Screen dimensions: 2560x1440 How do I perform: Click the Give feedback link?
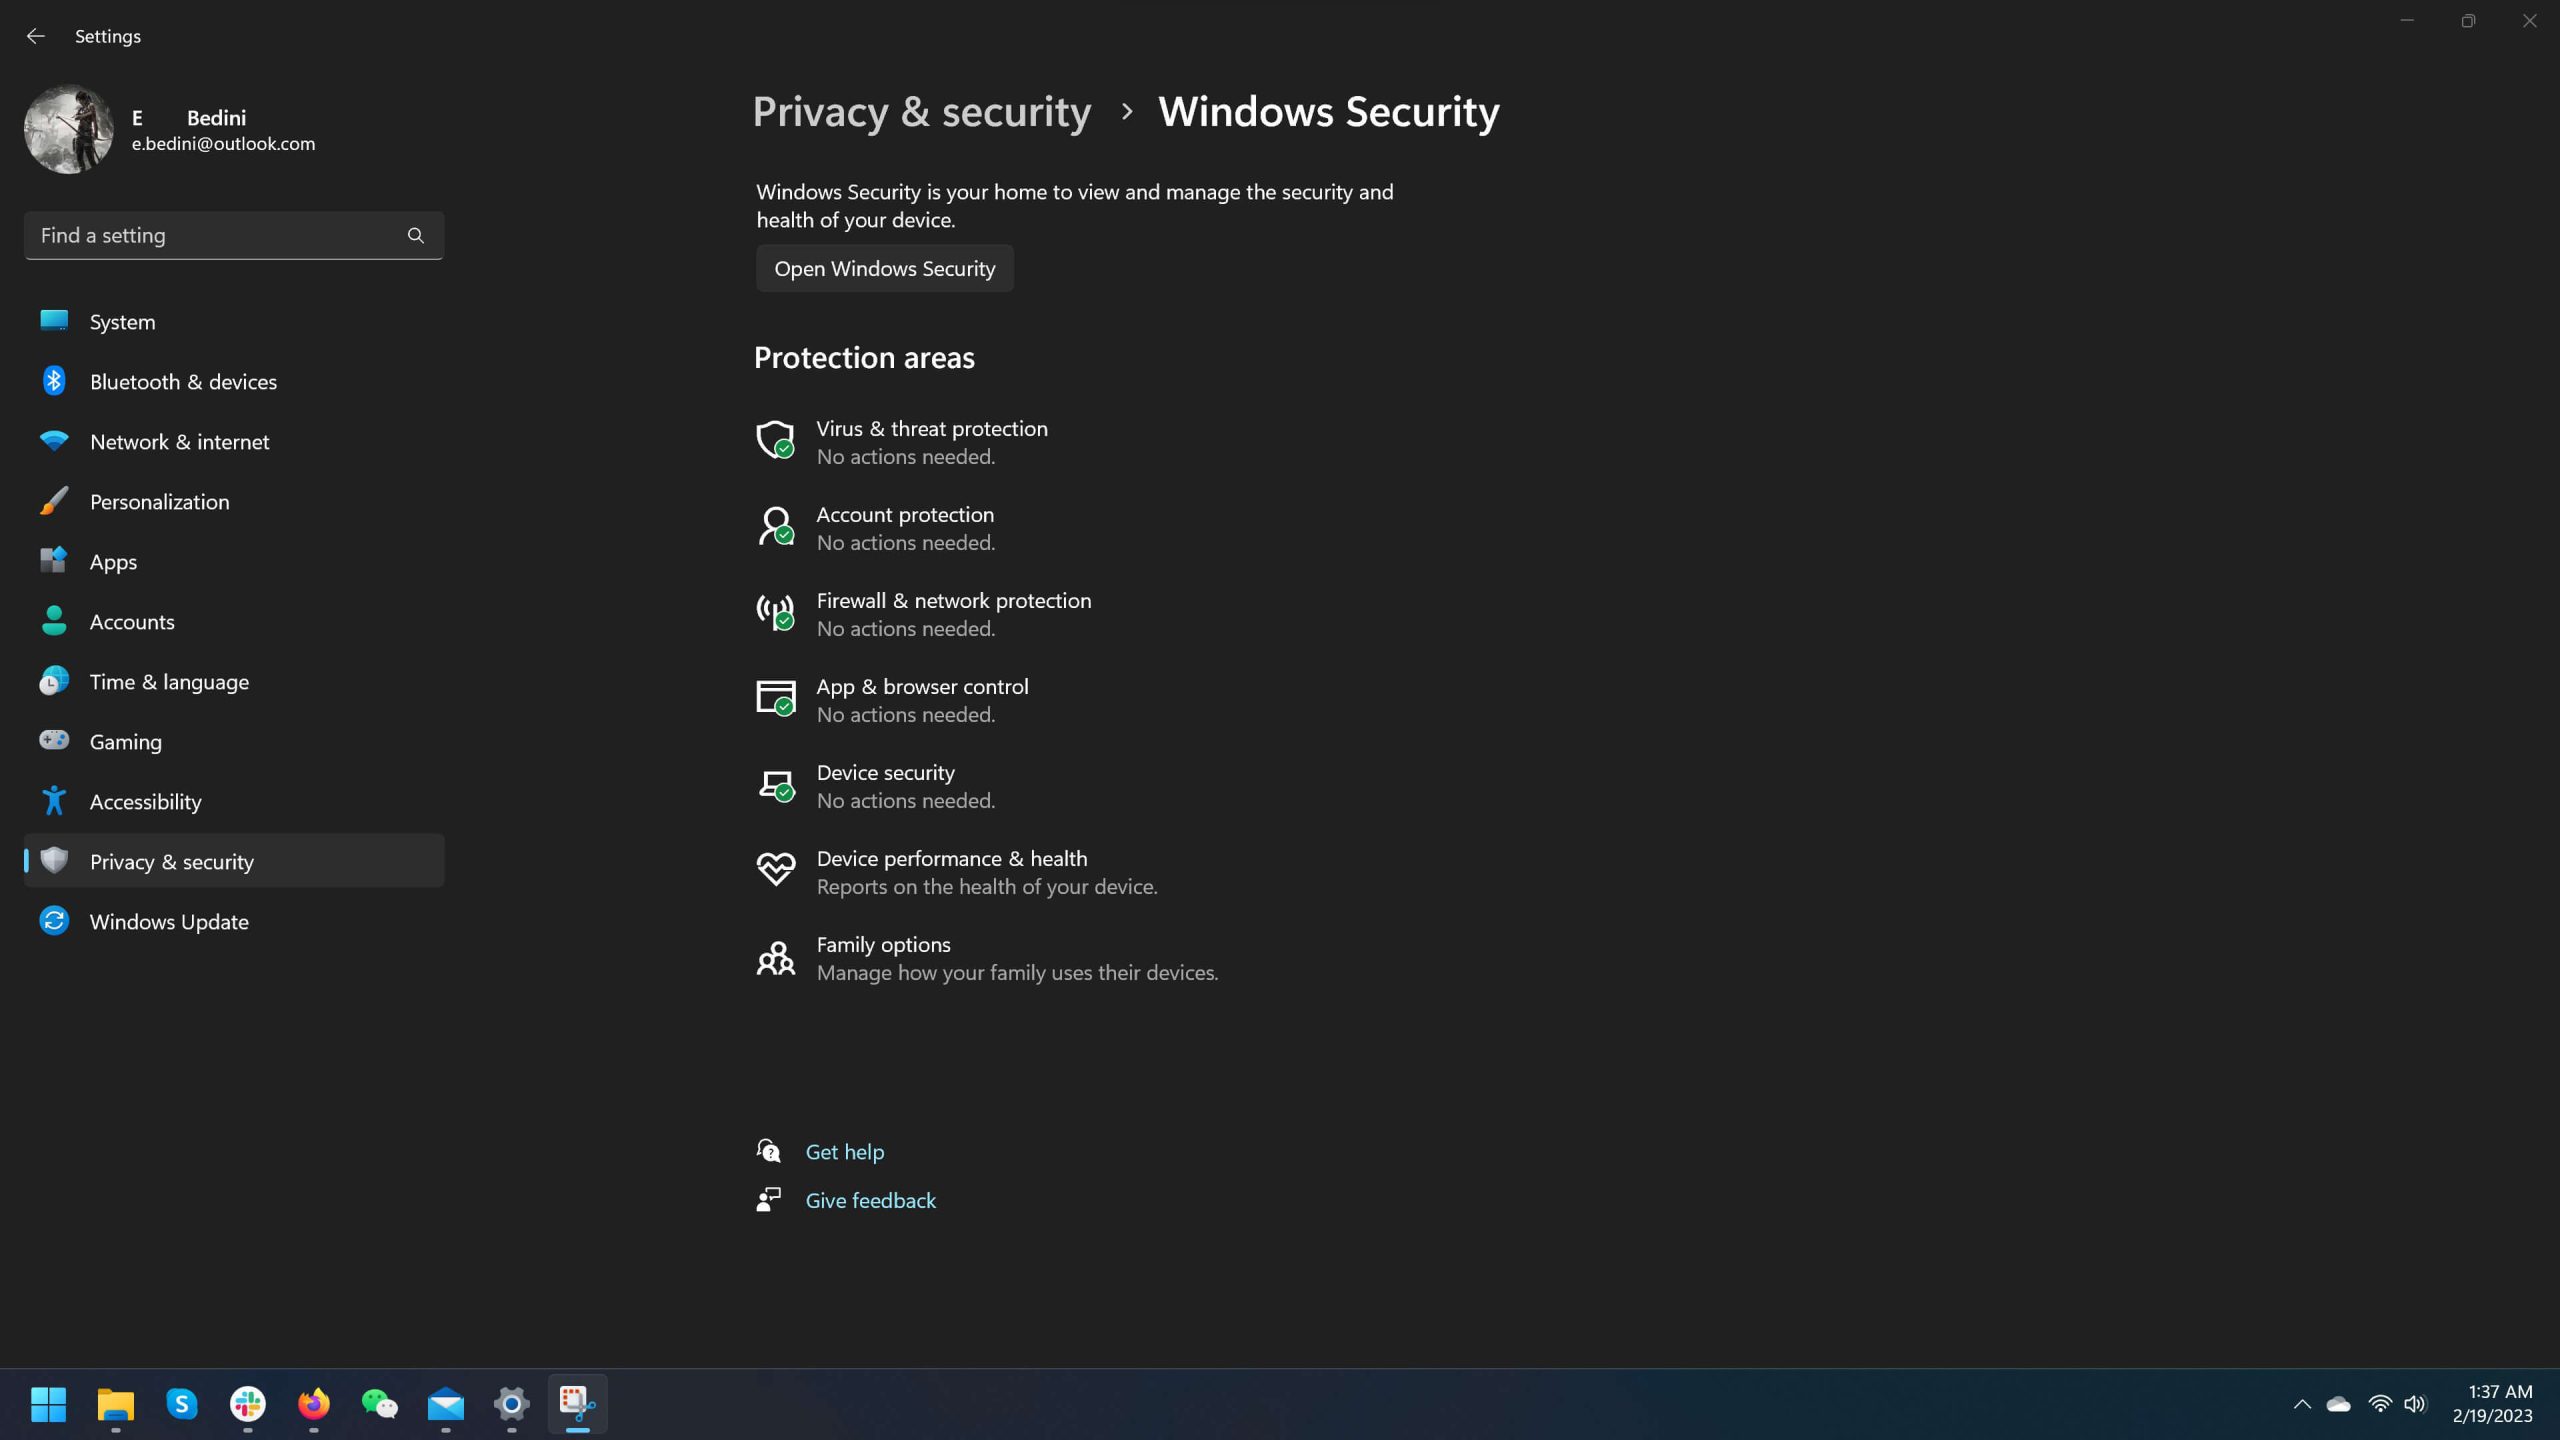tap(871, 1200)
